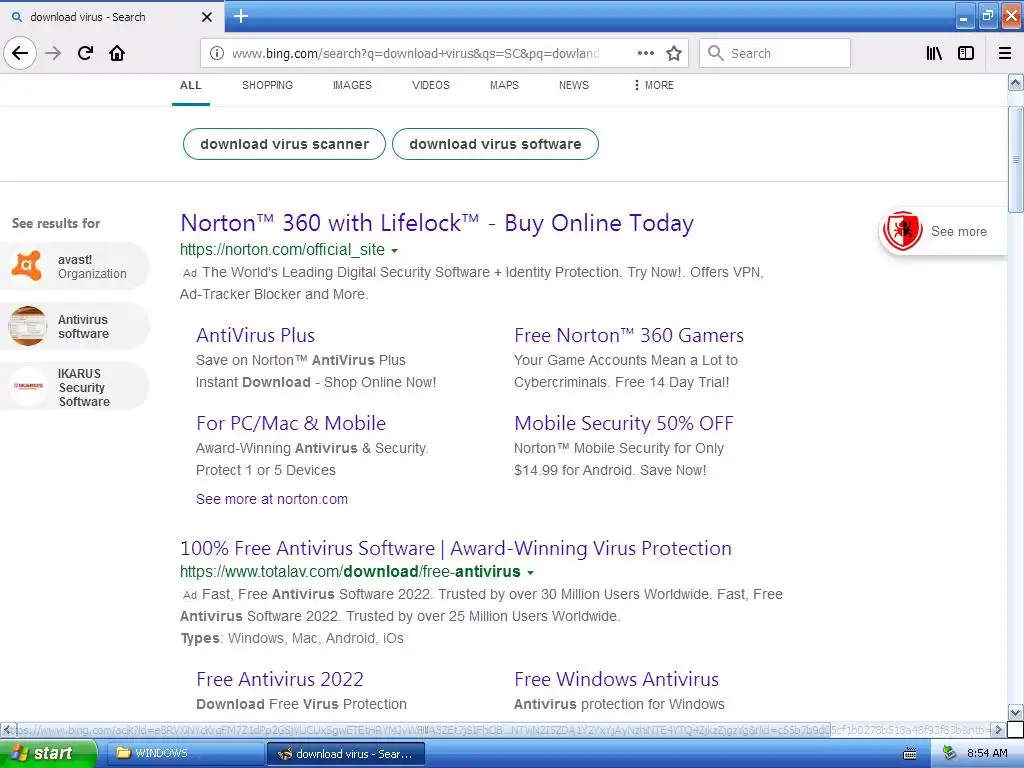
Task: Click totalav.com download green URL
Action: pos(350,571)
